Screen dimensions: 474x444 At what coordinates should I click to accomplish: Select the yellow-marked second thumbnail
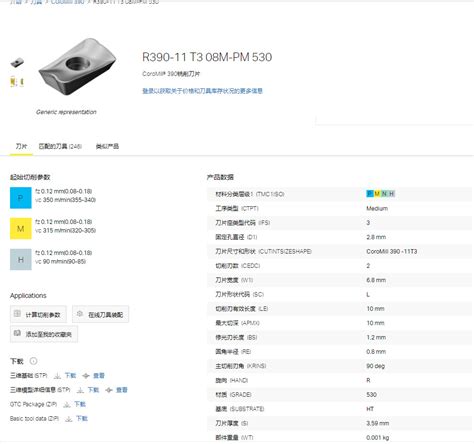click(17, 81)
